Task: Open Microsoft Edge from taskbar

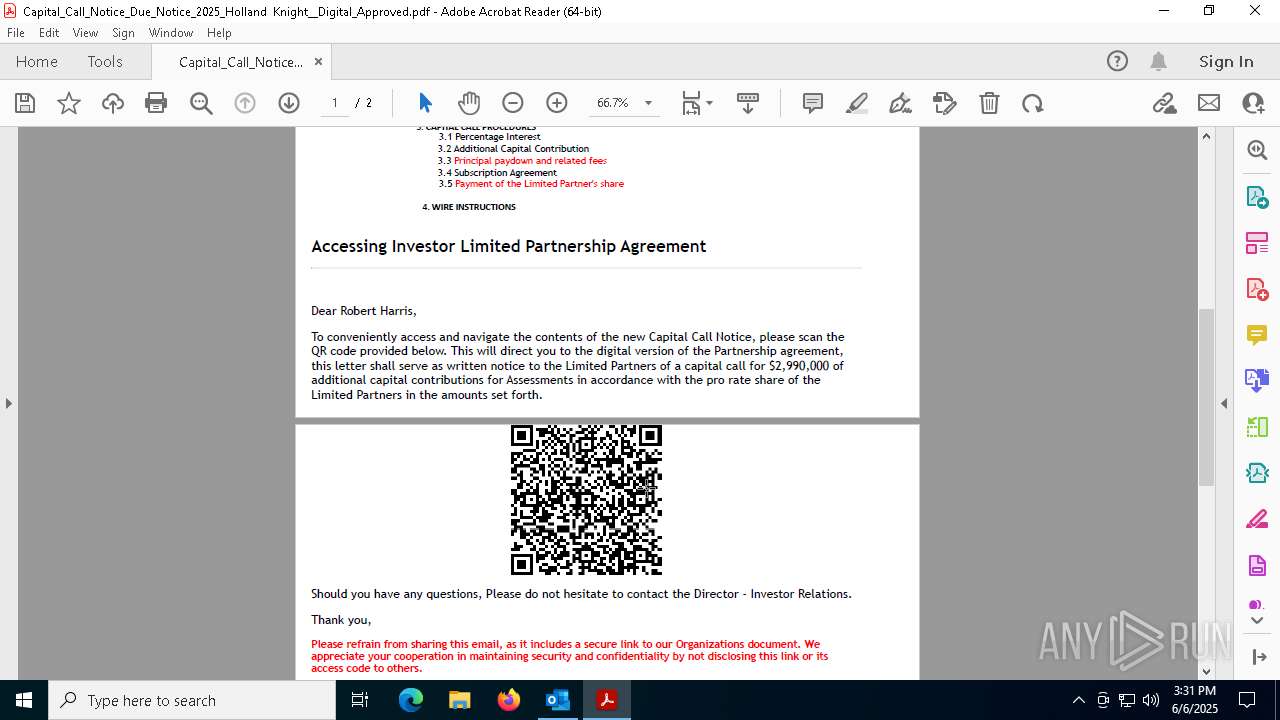Action: click(411, 700)
